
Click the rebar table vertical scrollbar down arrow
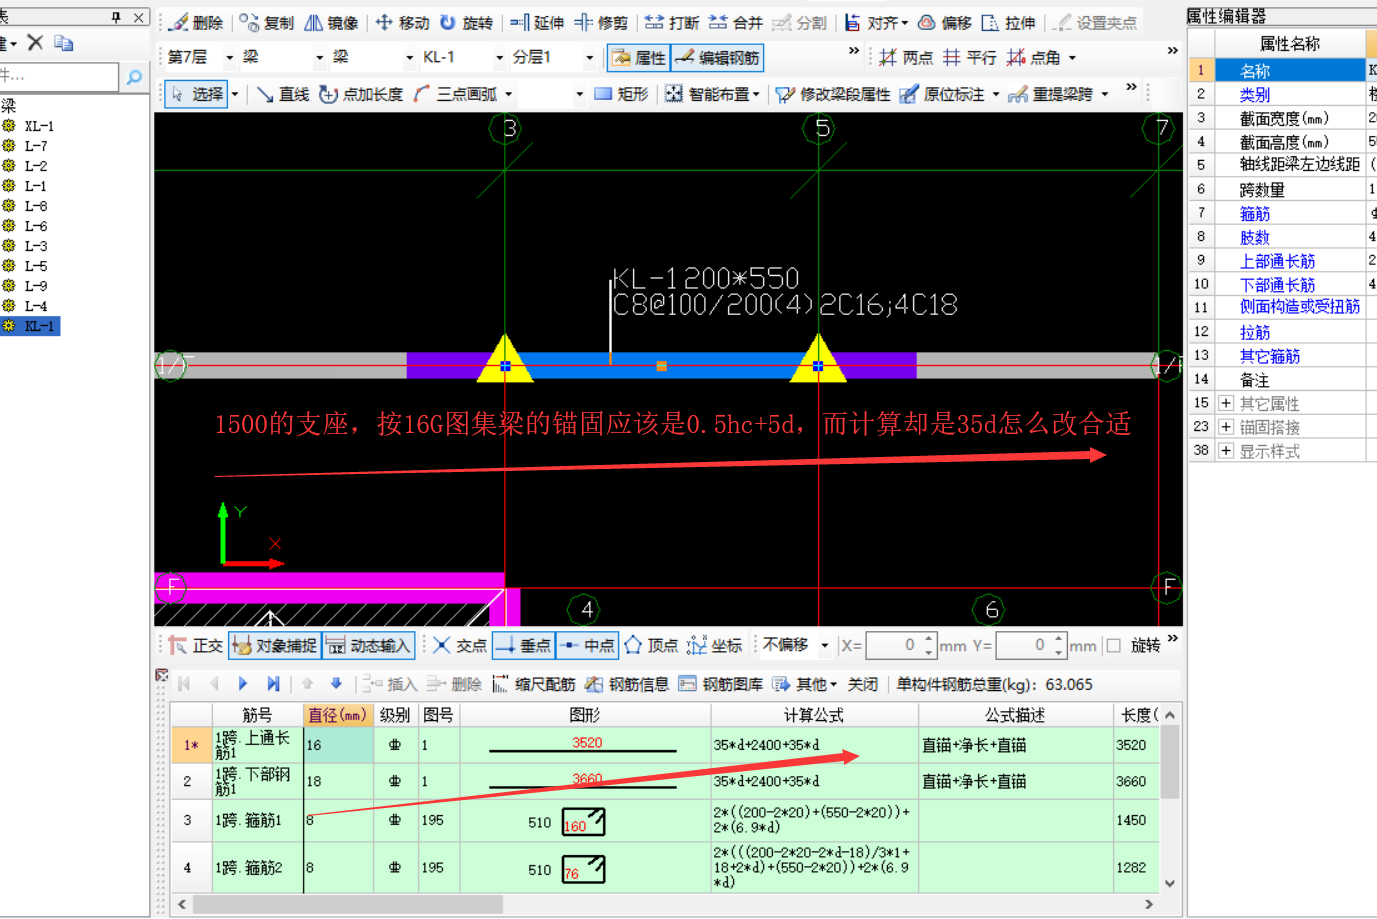pos(1169,884)
